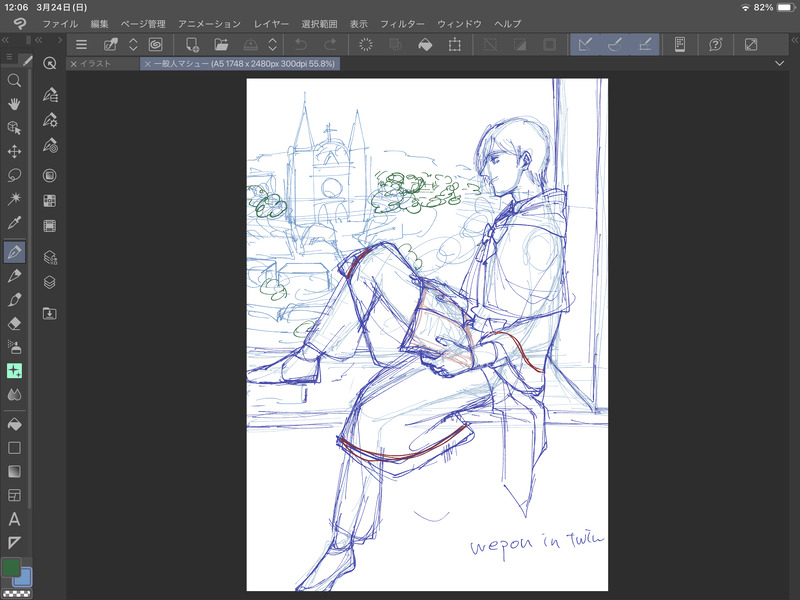Clear the layer with the dotted circle icon
The image size is (800, 600).
(x=366, y=45)
